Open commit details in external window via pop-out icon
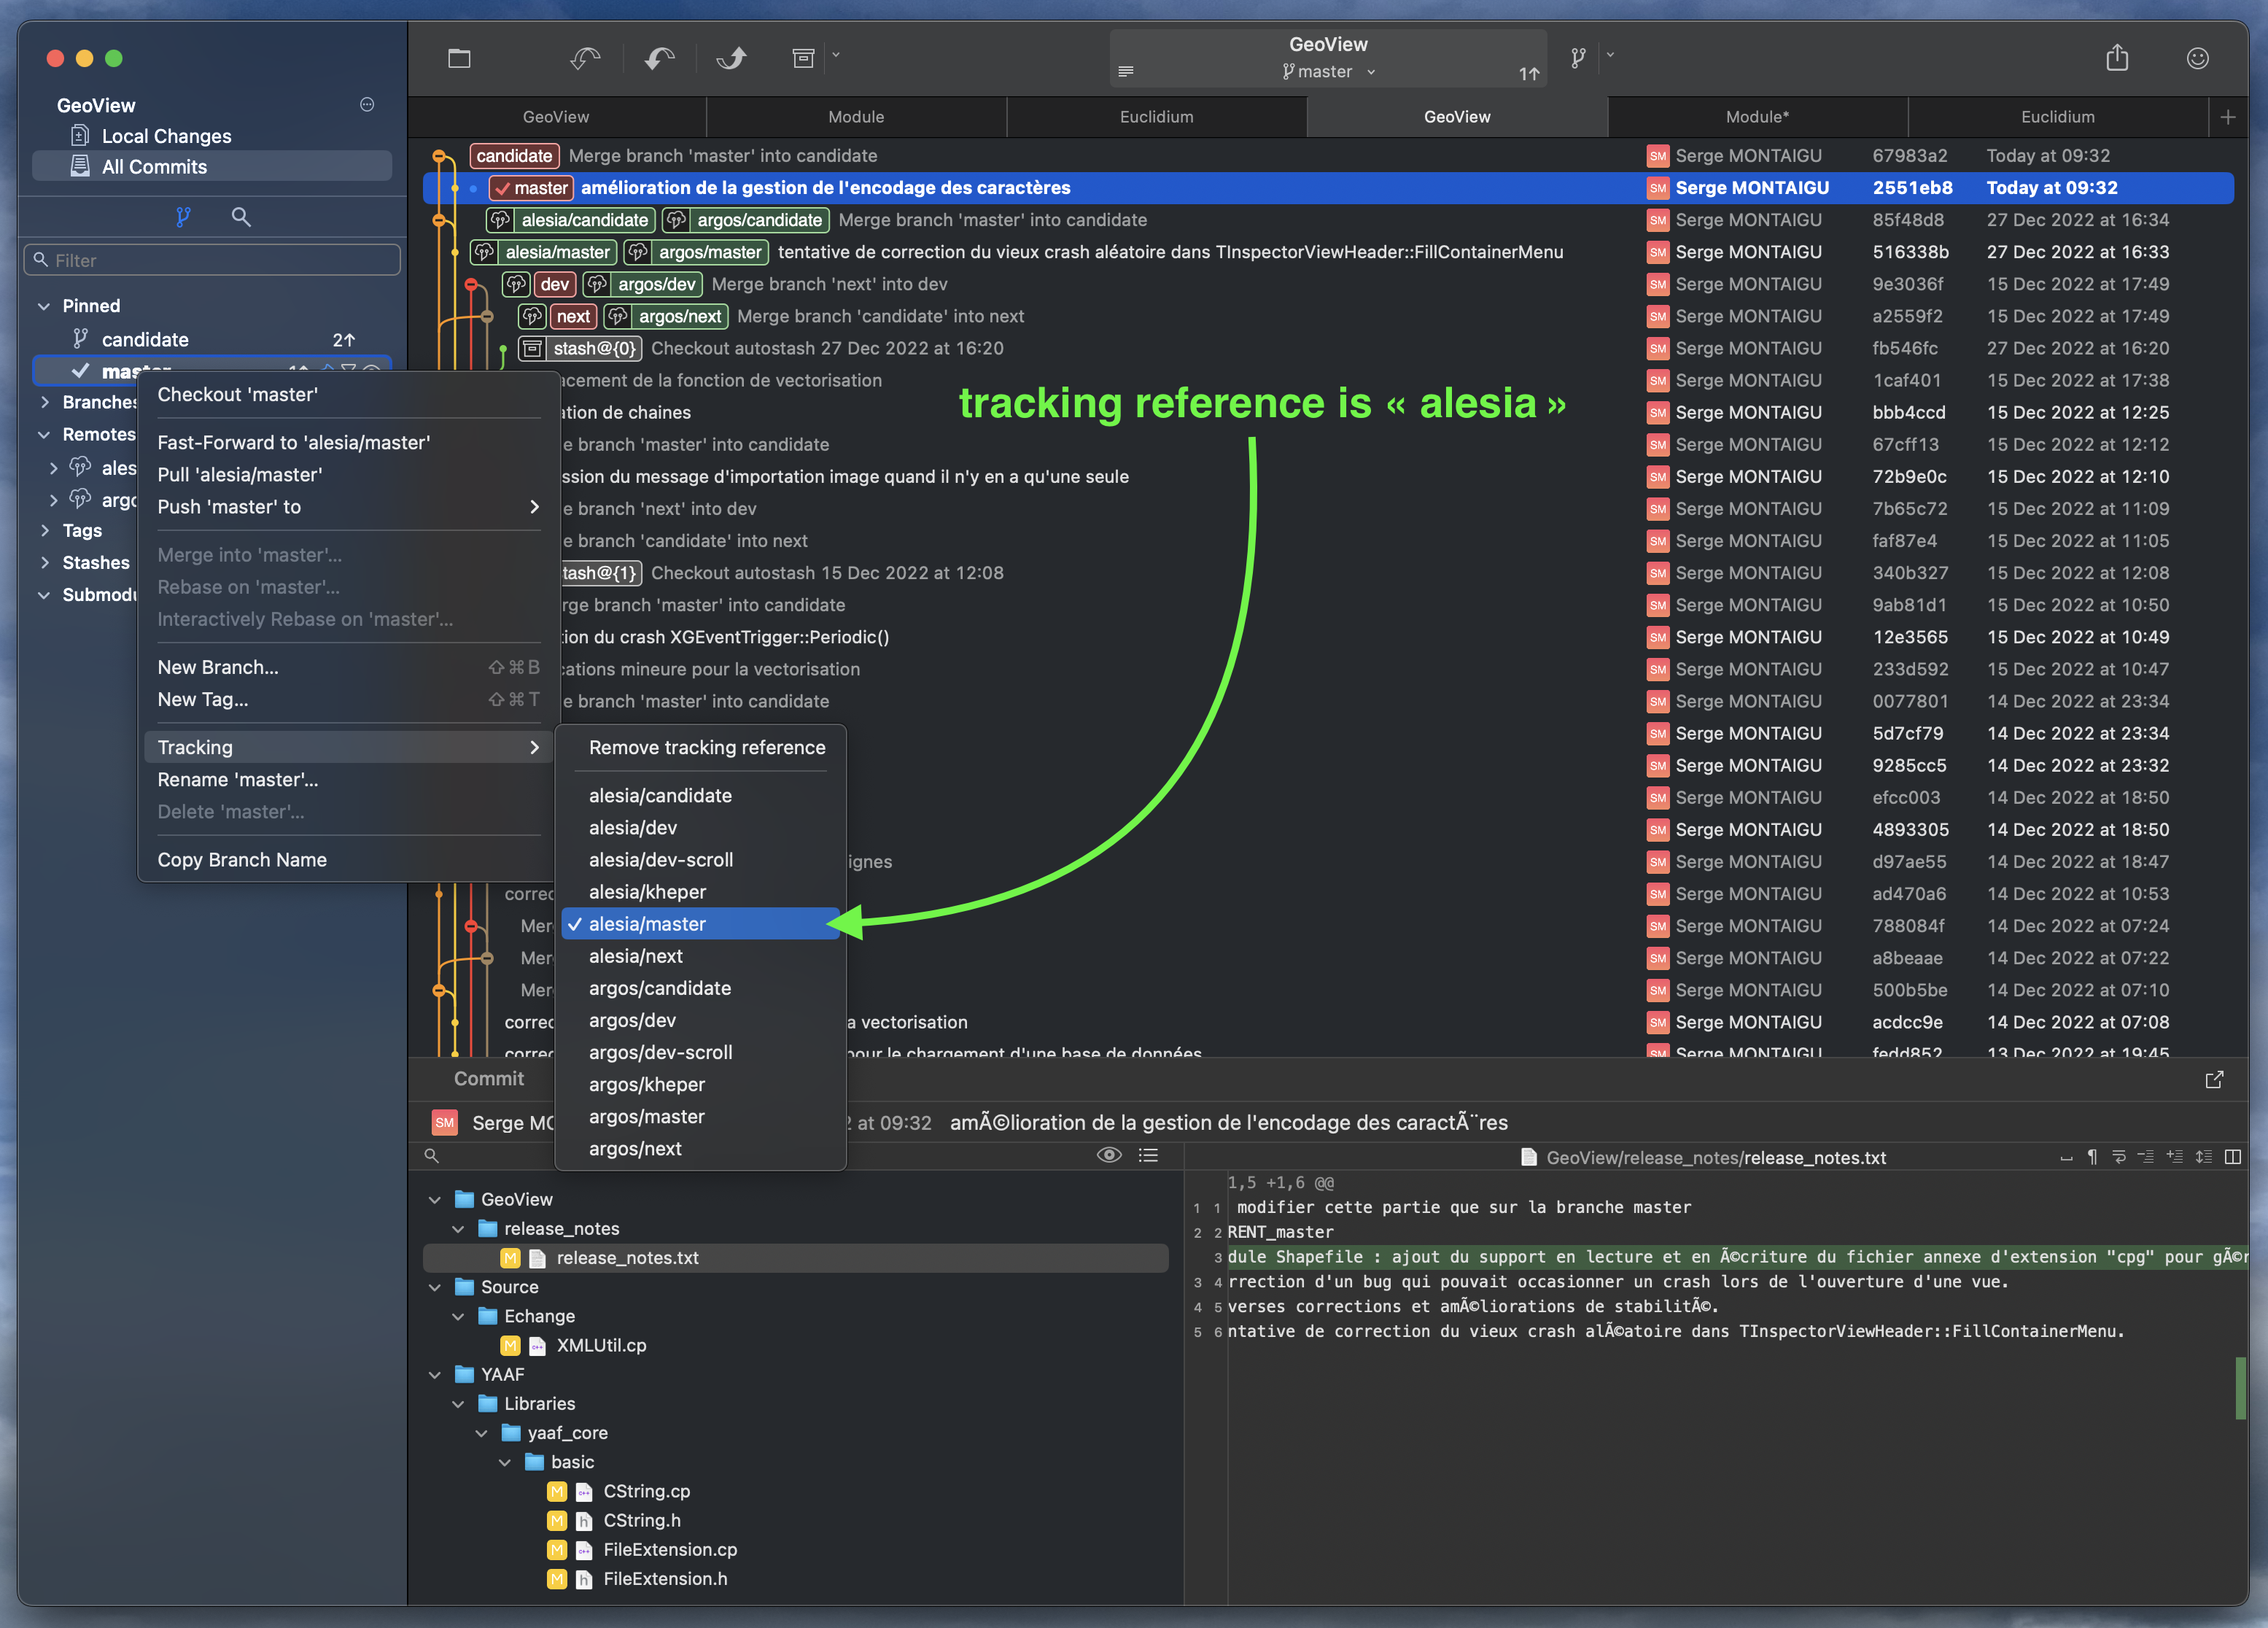The image size is (2268, 1628). tap(2215, 1079)
